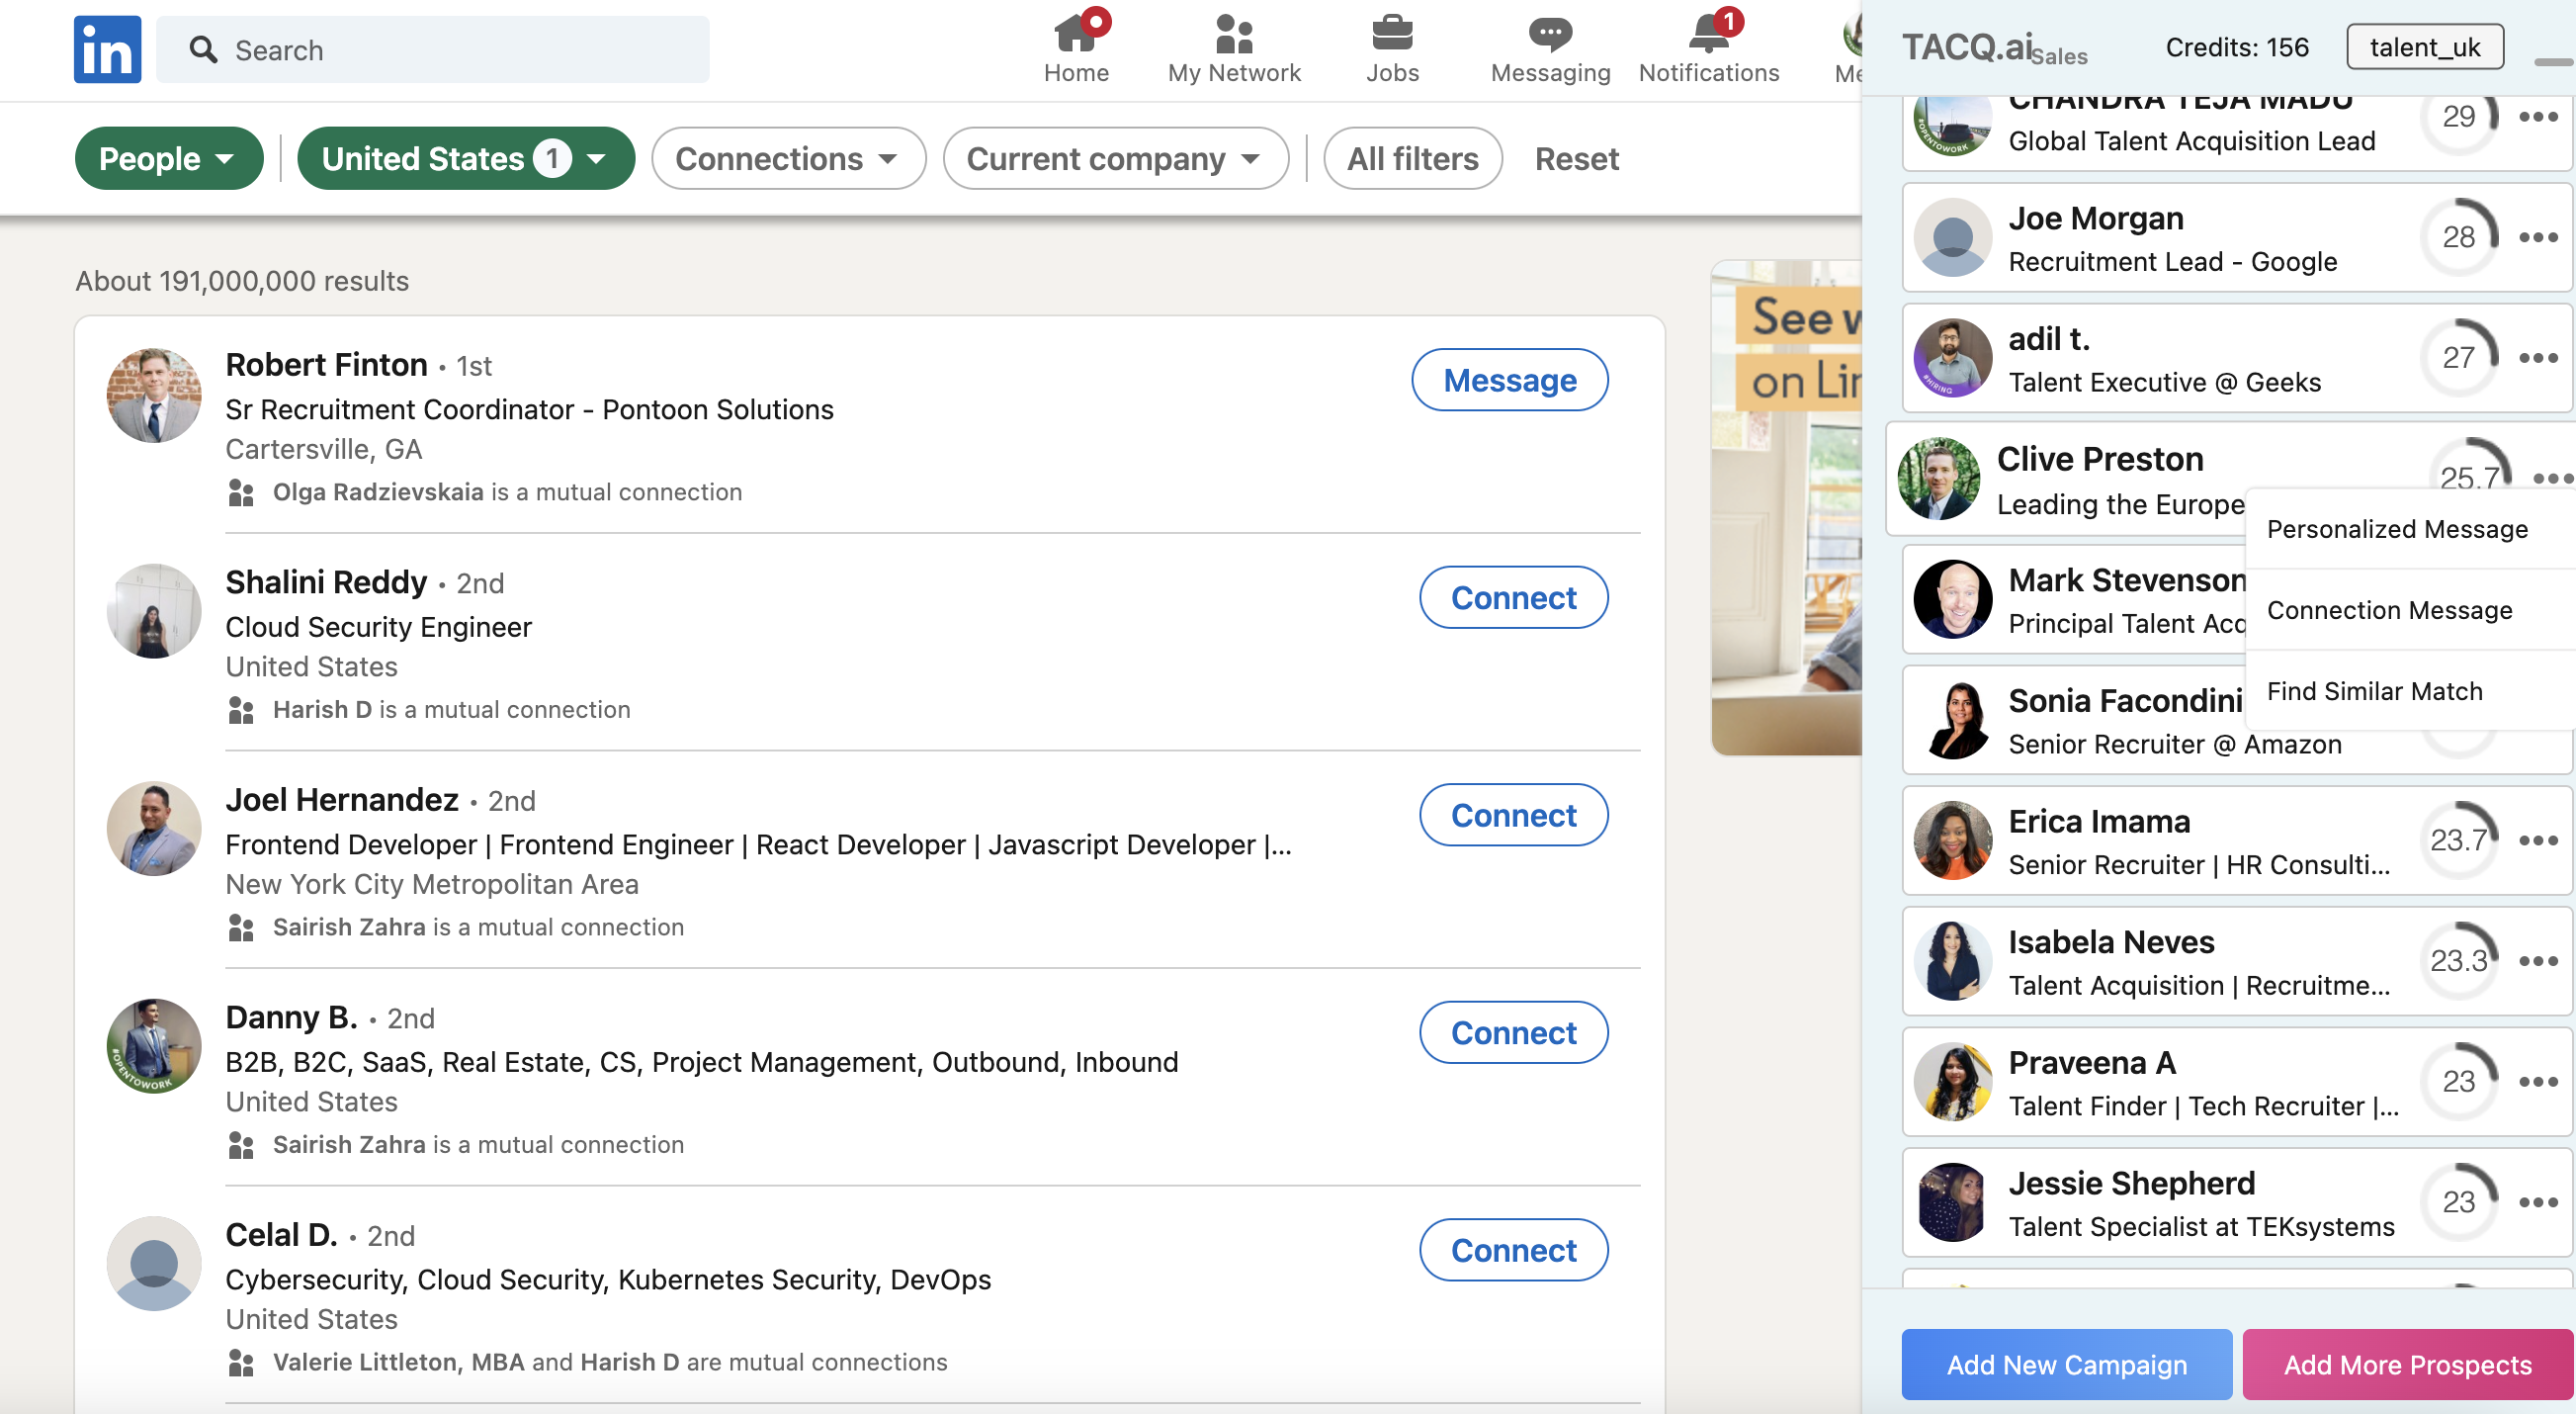Click Add More Prospects button
Viewport: 2576px width, 1414px height.
(x=2407, y=1364)
